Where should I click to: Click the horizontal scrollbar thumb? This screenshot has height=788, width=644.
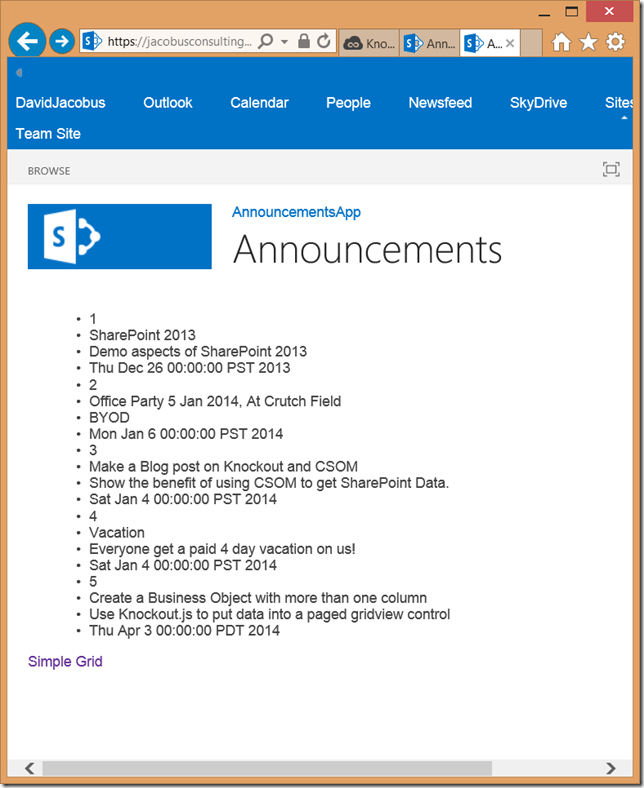267,768
